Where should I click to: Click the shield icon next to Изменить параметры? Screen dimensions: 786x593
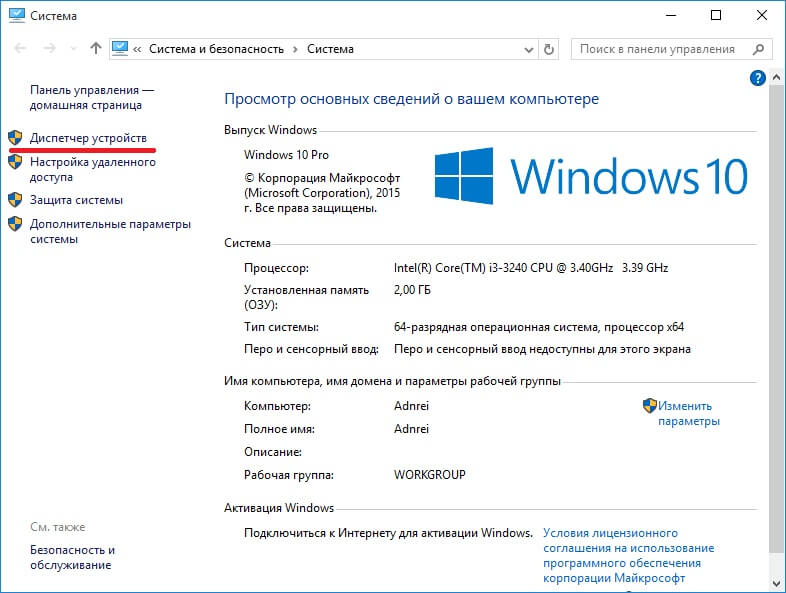point(650,406)
